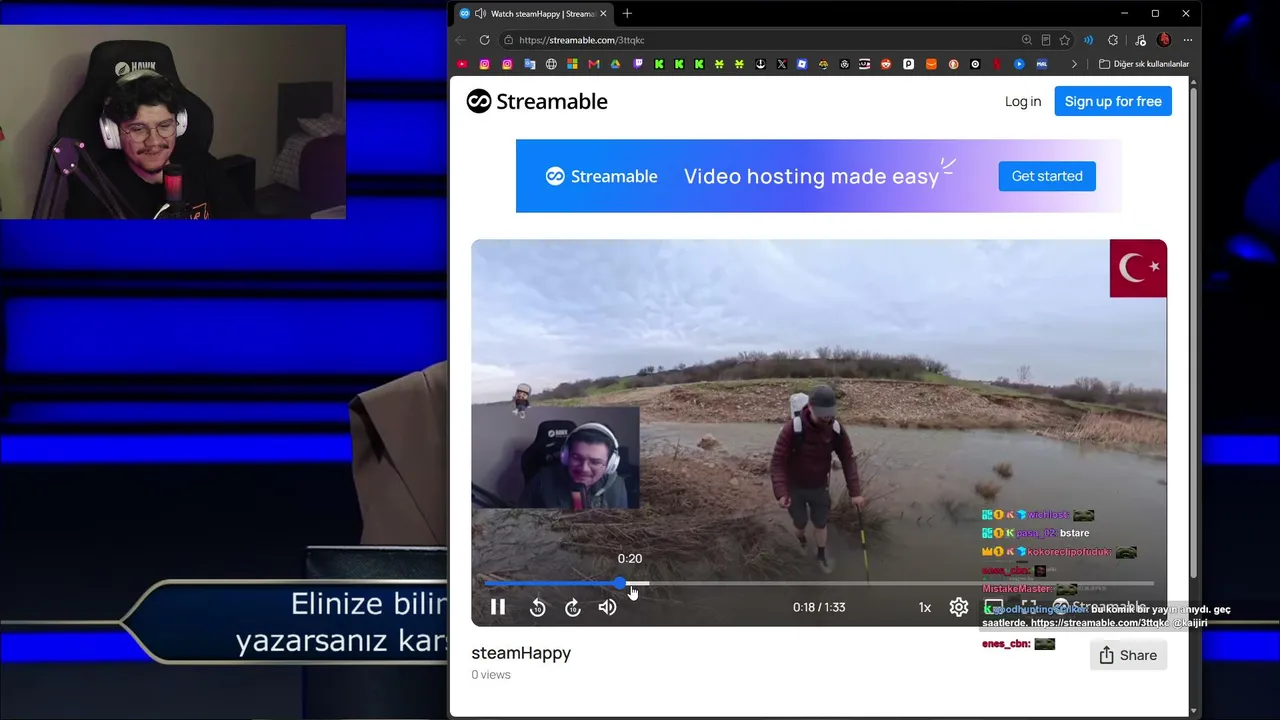Close the Watch steamHappy tab
Screen dimensions: 1280x720
coord(603,14)
